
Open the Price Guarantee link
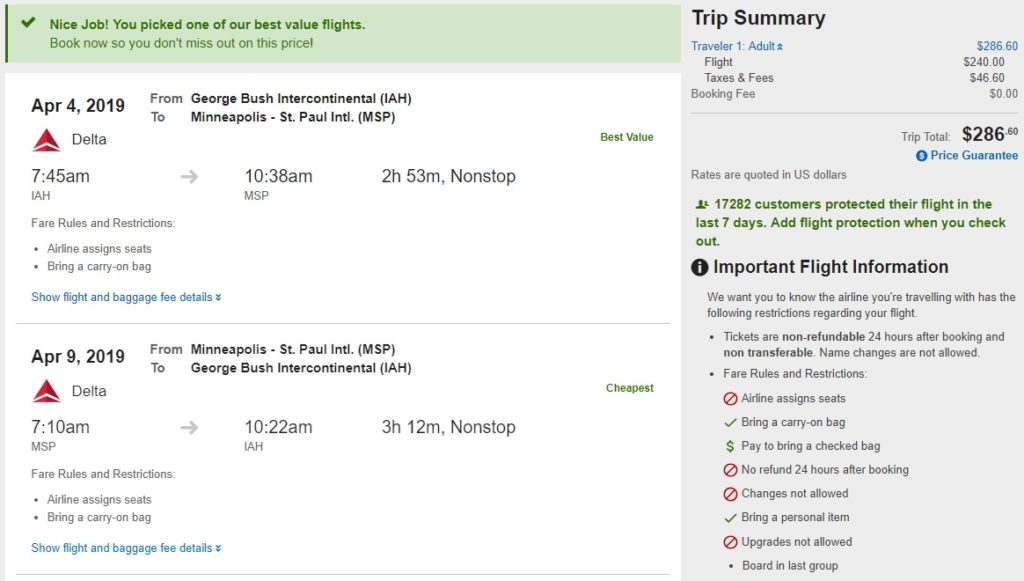click(973, 156)
